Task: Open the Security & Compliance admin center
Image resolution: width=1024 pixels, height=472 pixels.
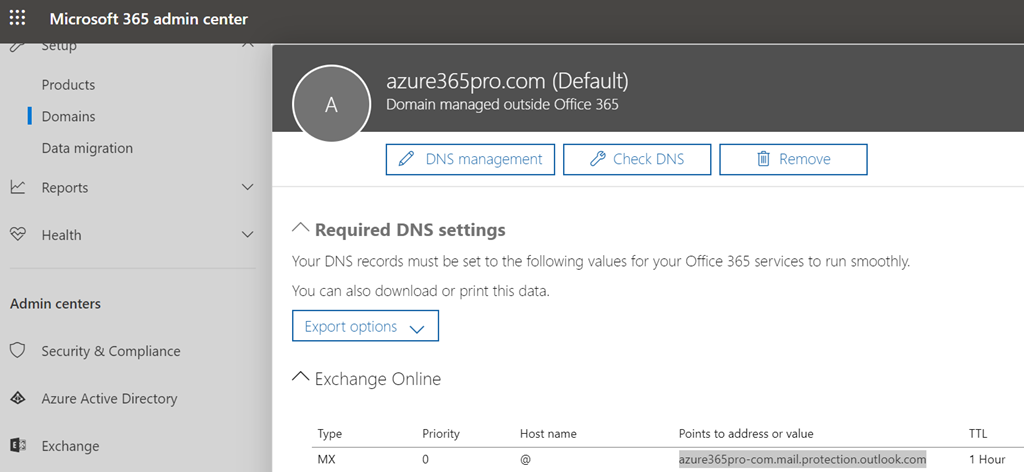Action: [111, 351]
